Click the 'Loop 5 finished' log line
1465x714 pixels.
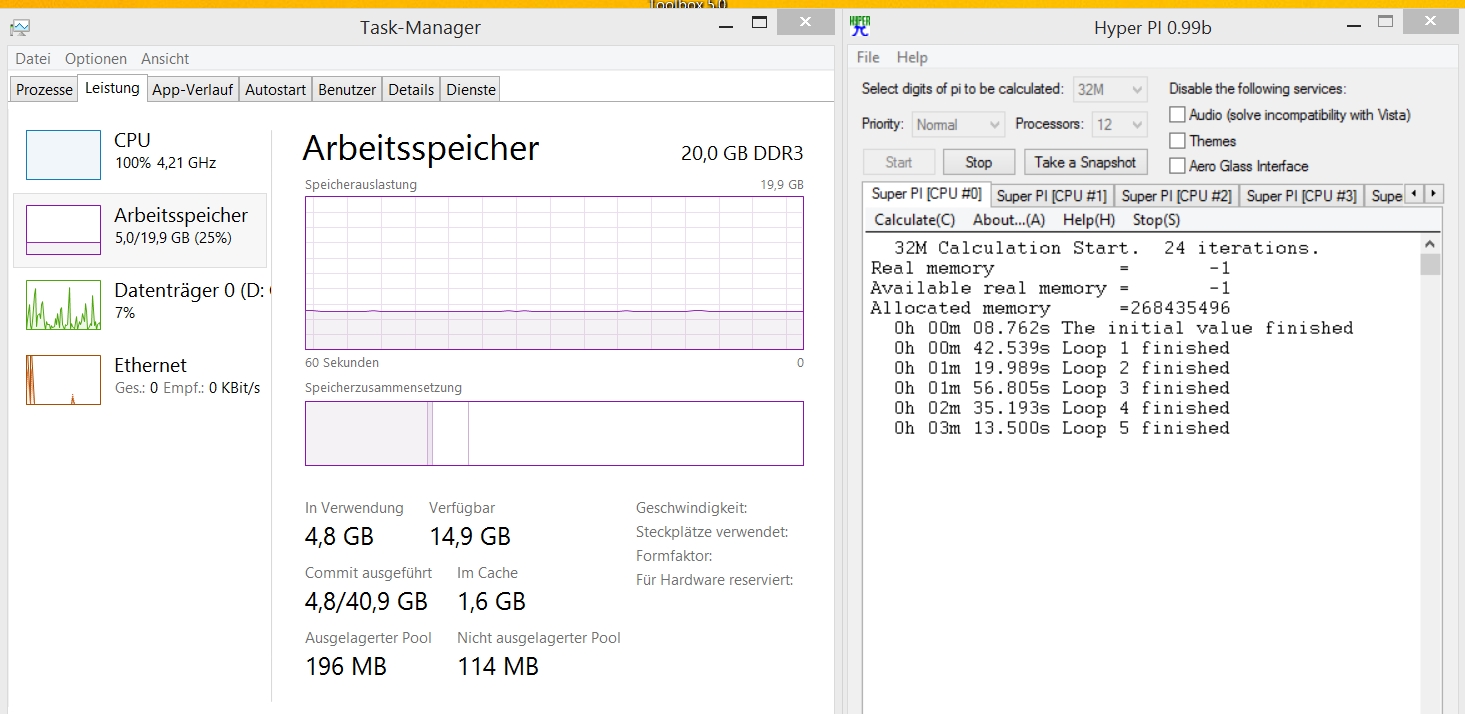click(1062, 428)
